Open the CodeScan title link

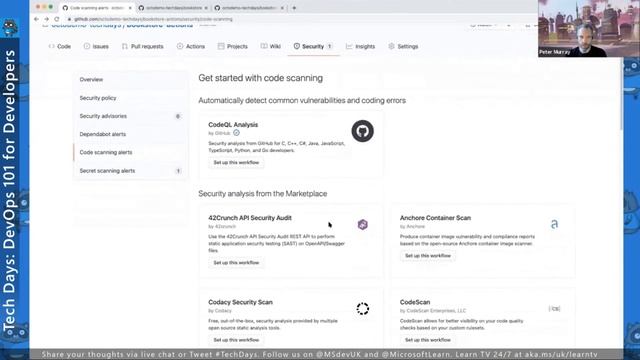tap(415, 302)
